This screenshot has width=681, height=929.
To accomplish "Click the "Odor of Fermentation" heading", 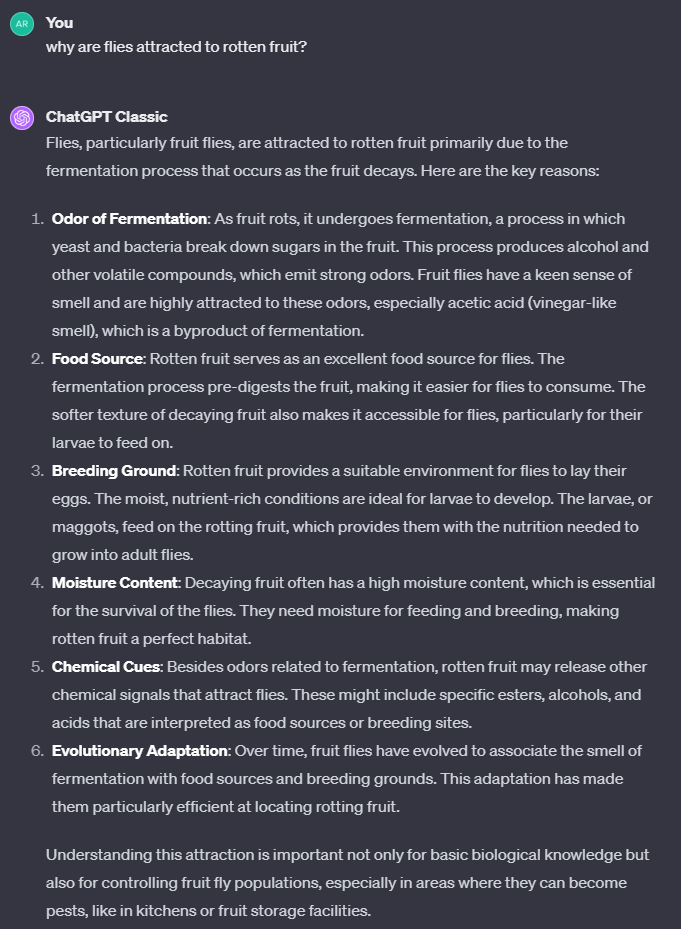I will tap(129, 219).
